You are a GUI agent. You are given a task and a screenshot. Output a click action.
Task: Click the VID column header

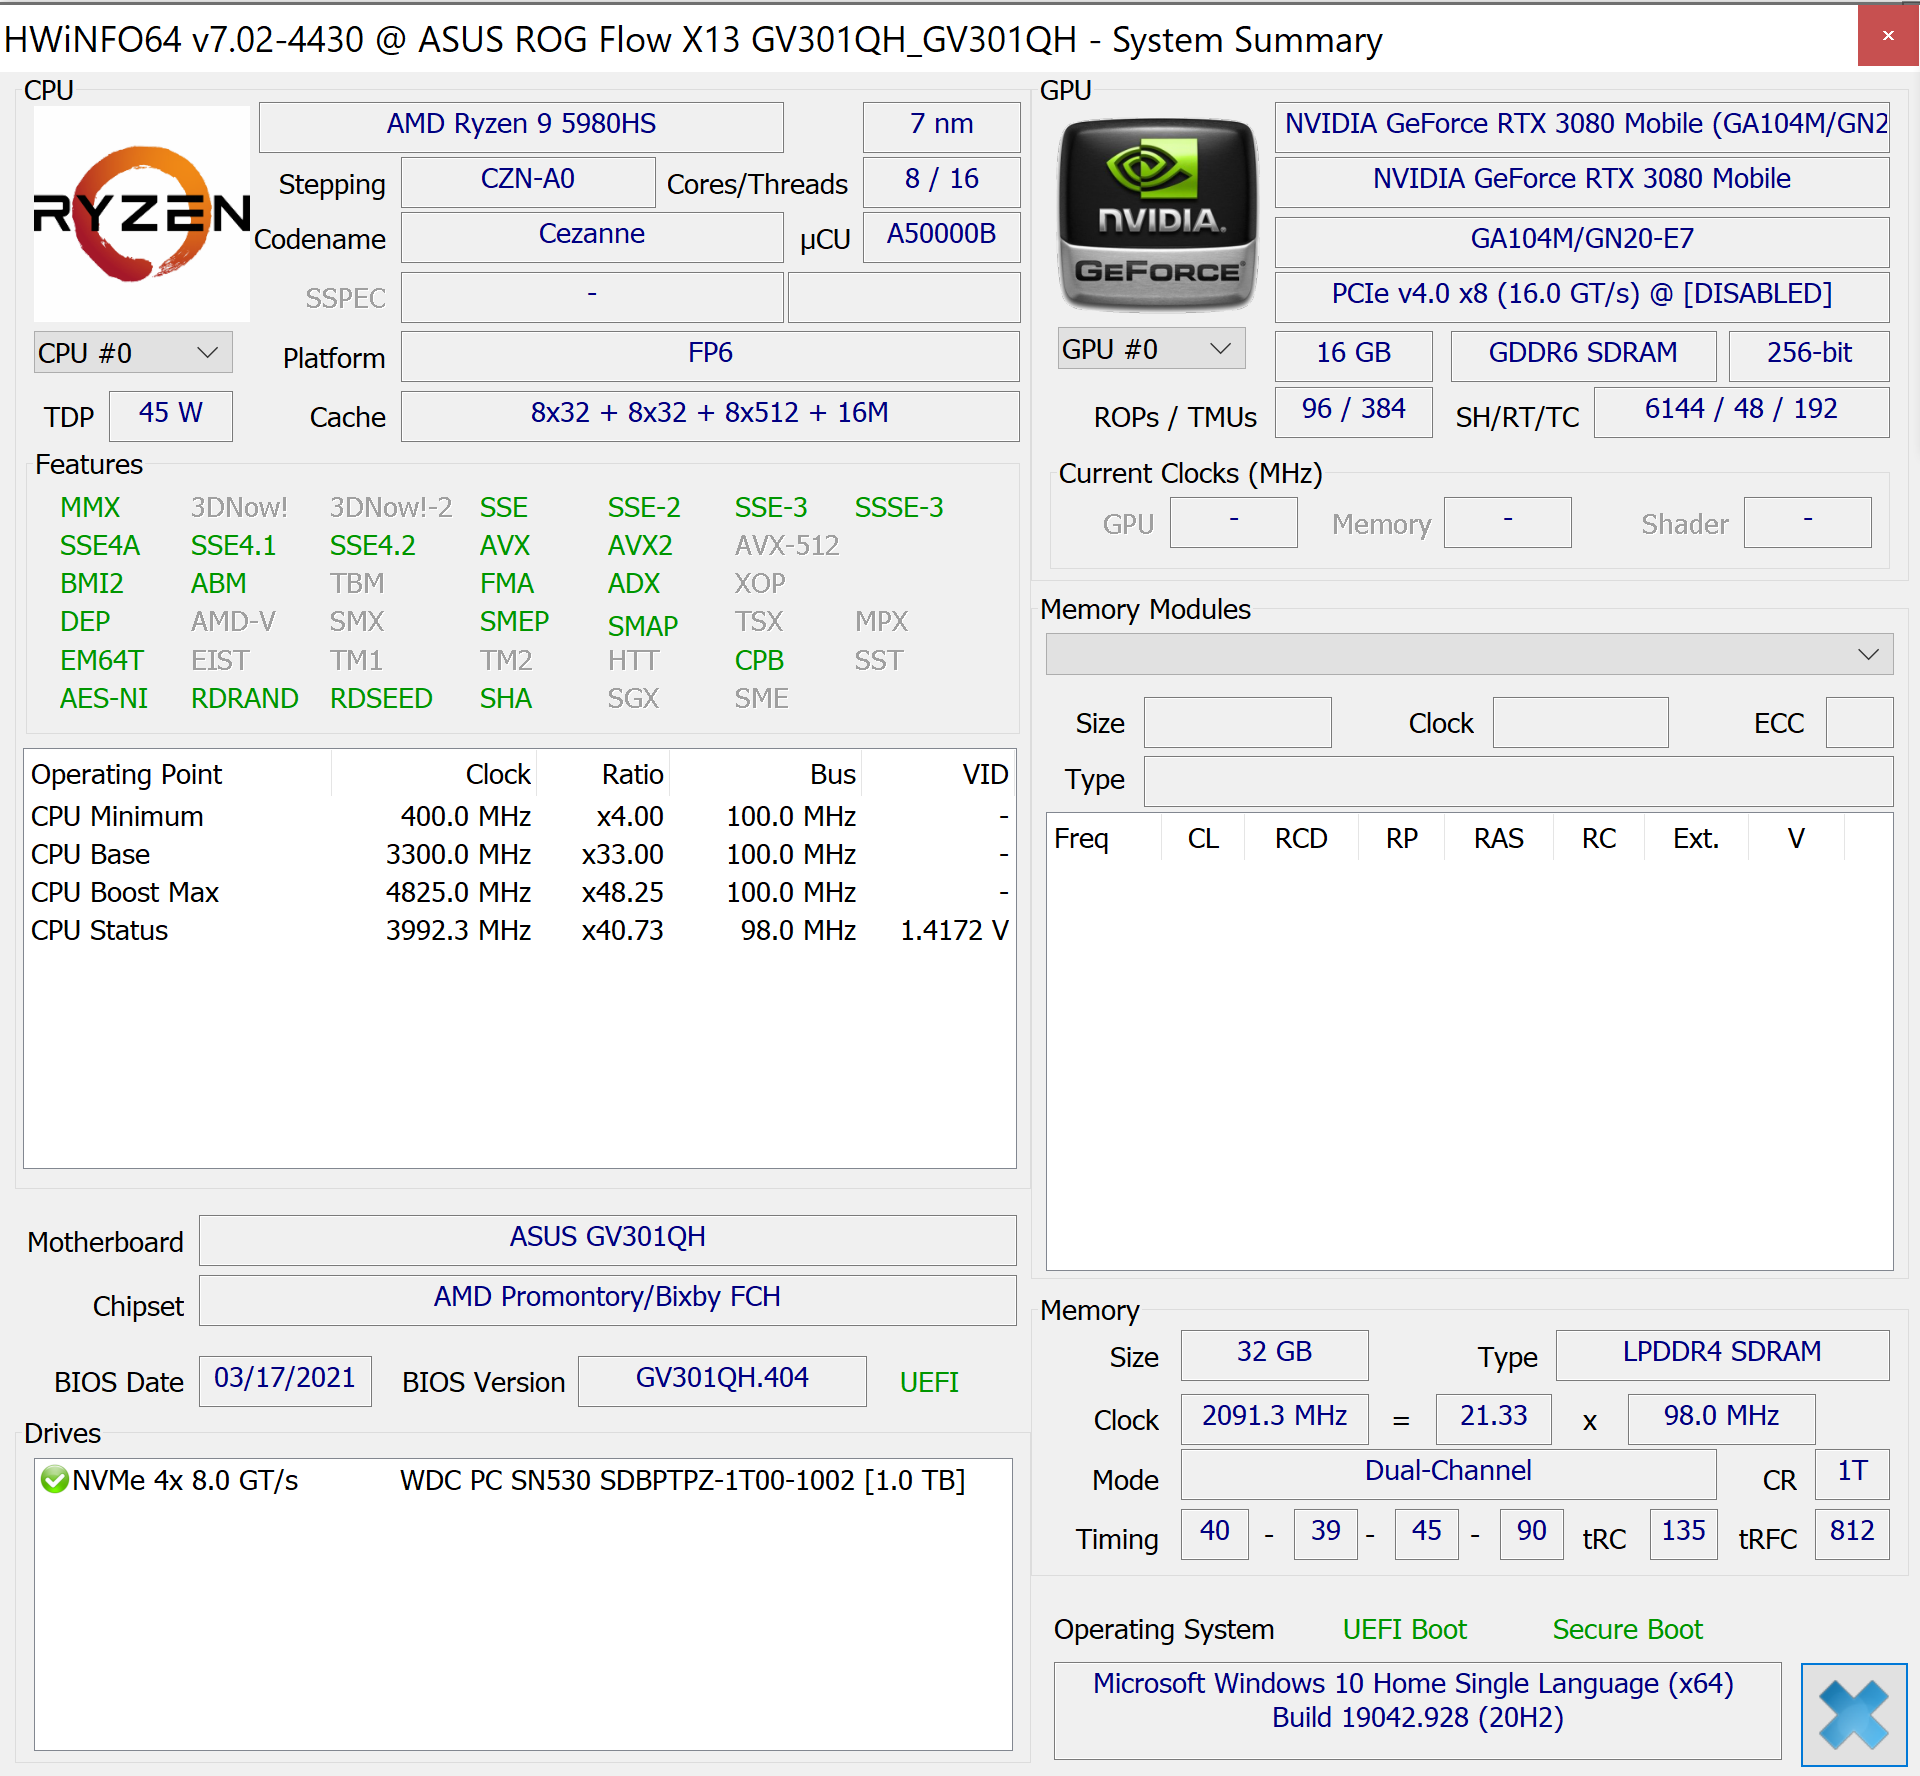pos(938,774)
